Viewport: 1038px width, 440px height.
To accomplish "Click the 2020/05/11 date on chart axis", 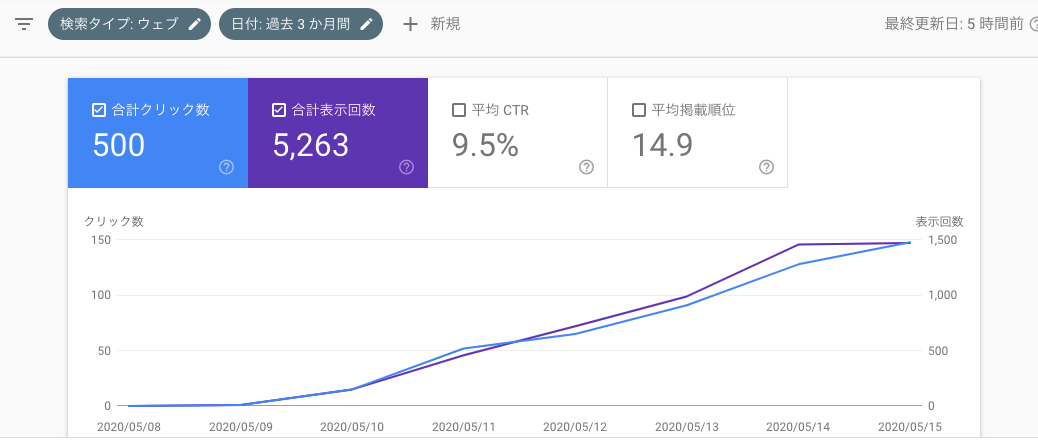I will (464, 425).
